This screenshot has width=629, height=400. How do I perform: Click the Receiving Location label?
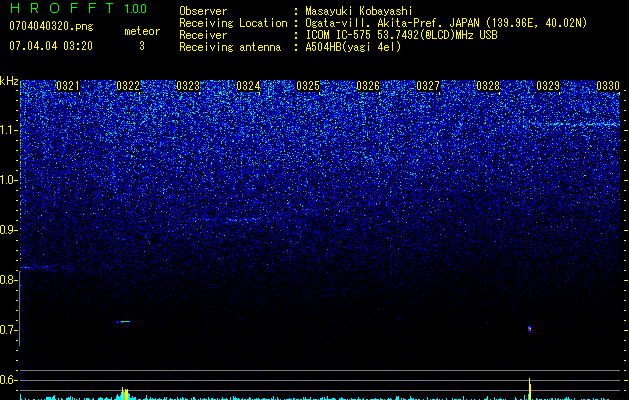point(233,23)
